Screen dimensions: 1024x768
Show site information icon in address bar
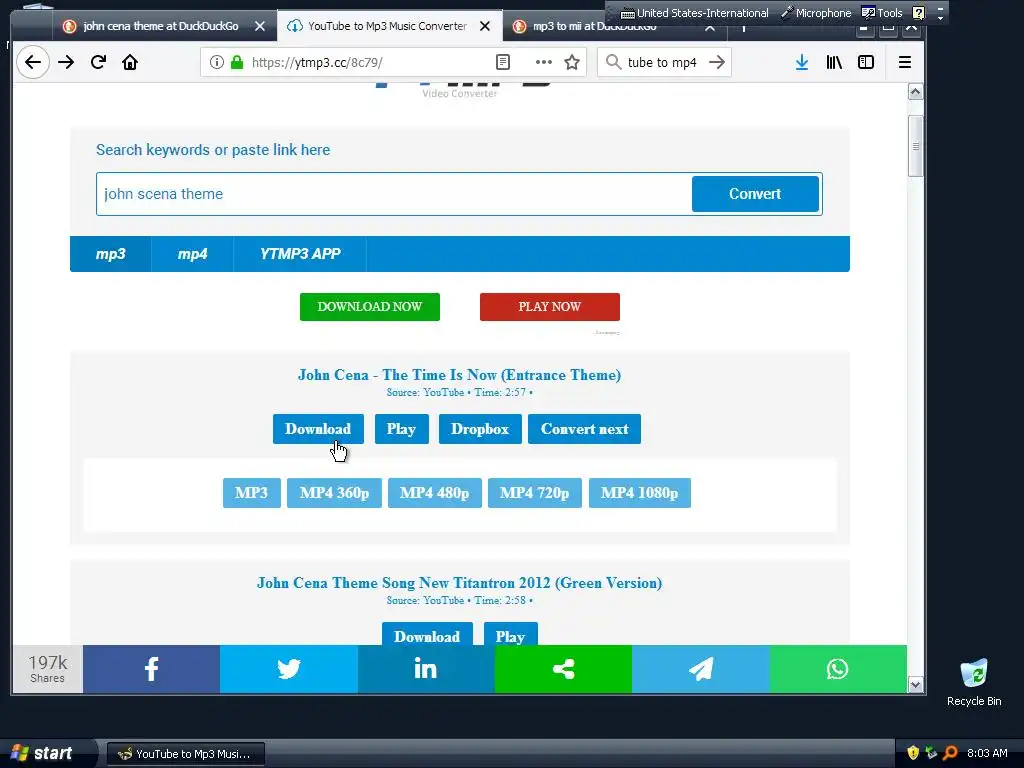217,62
